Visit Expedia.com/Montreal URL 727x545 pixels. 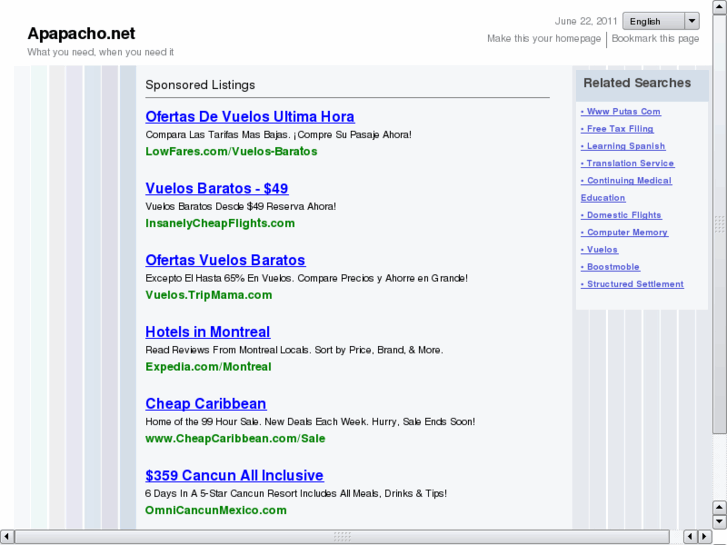[x=208, y=367]
